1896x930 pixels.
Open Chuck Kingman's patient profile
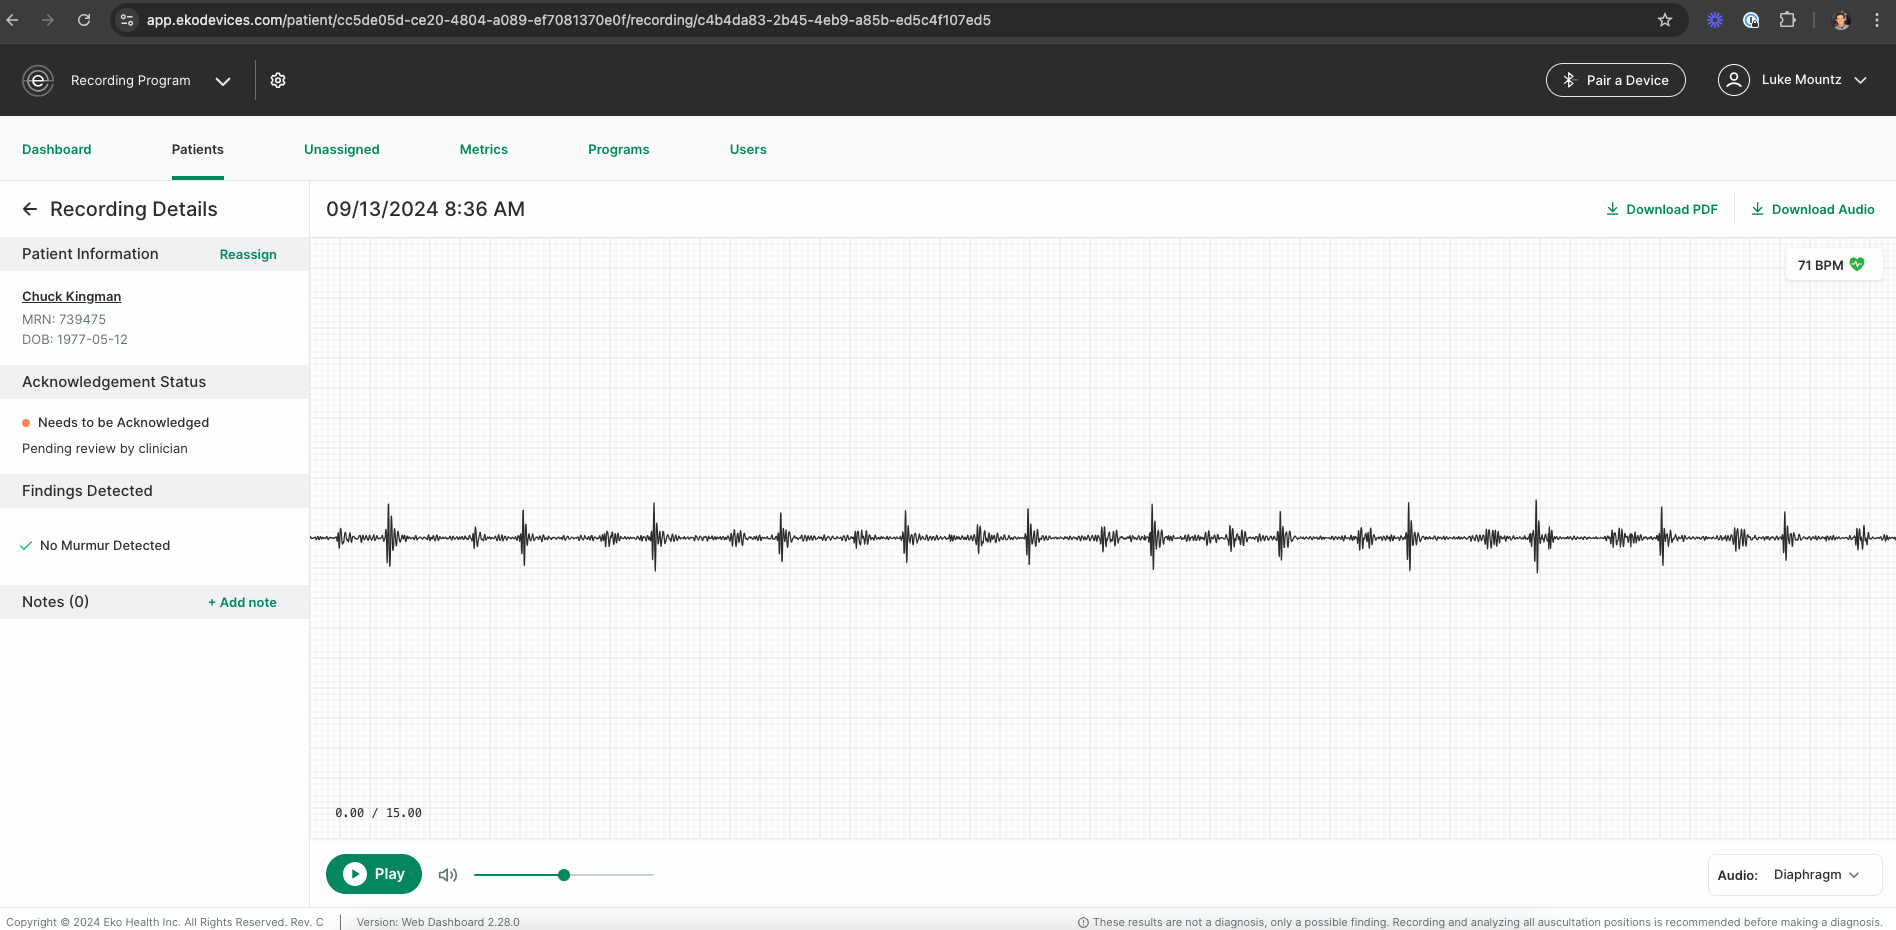[x=72, y=296]
